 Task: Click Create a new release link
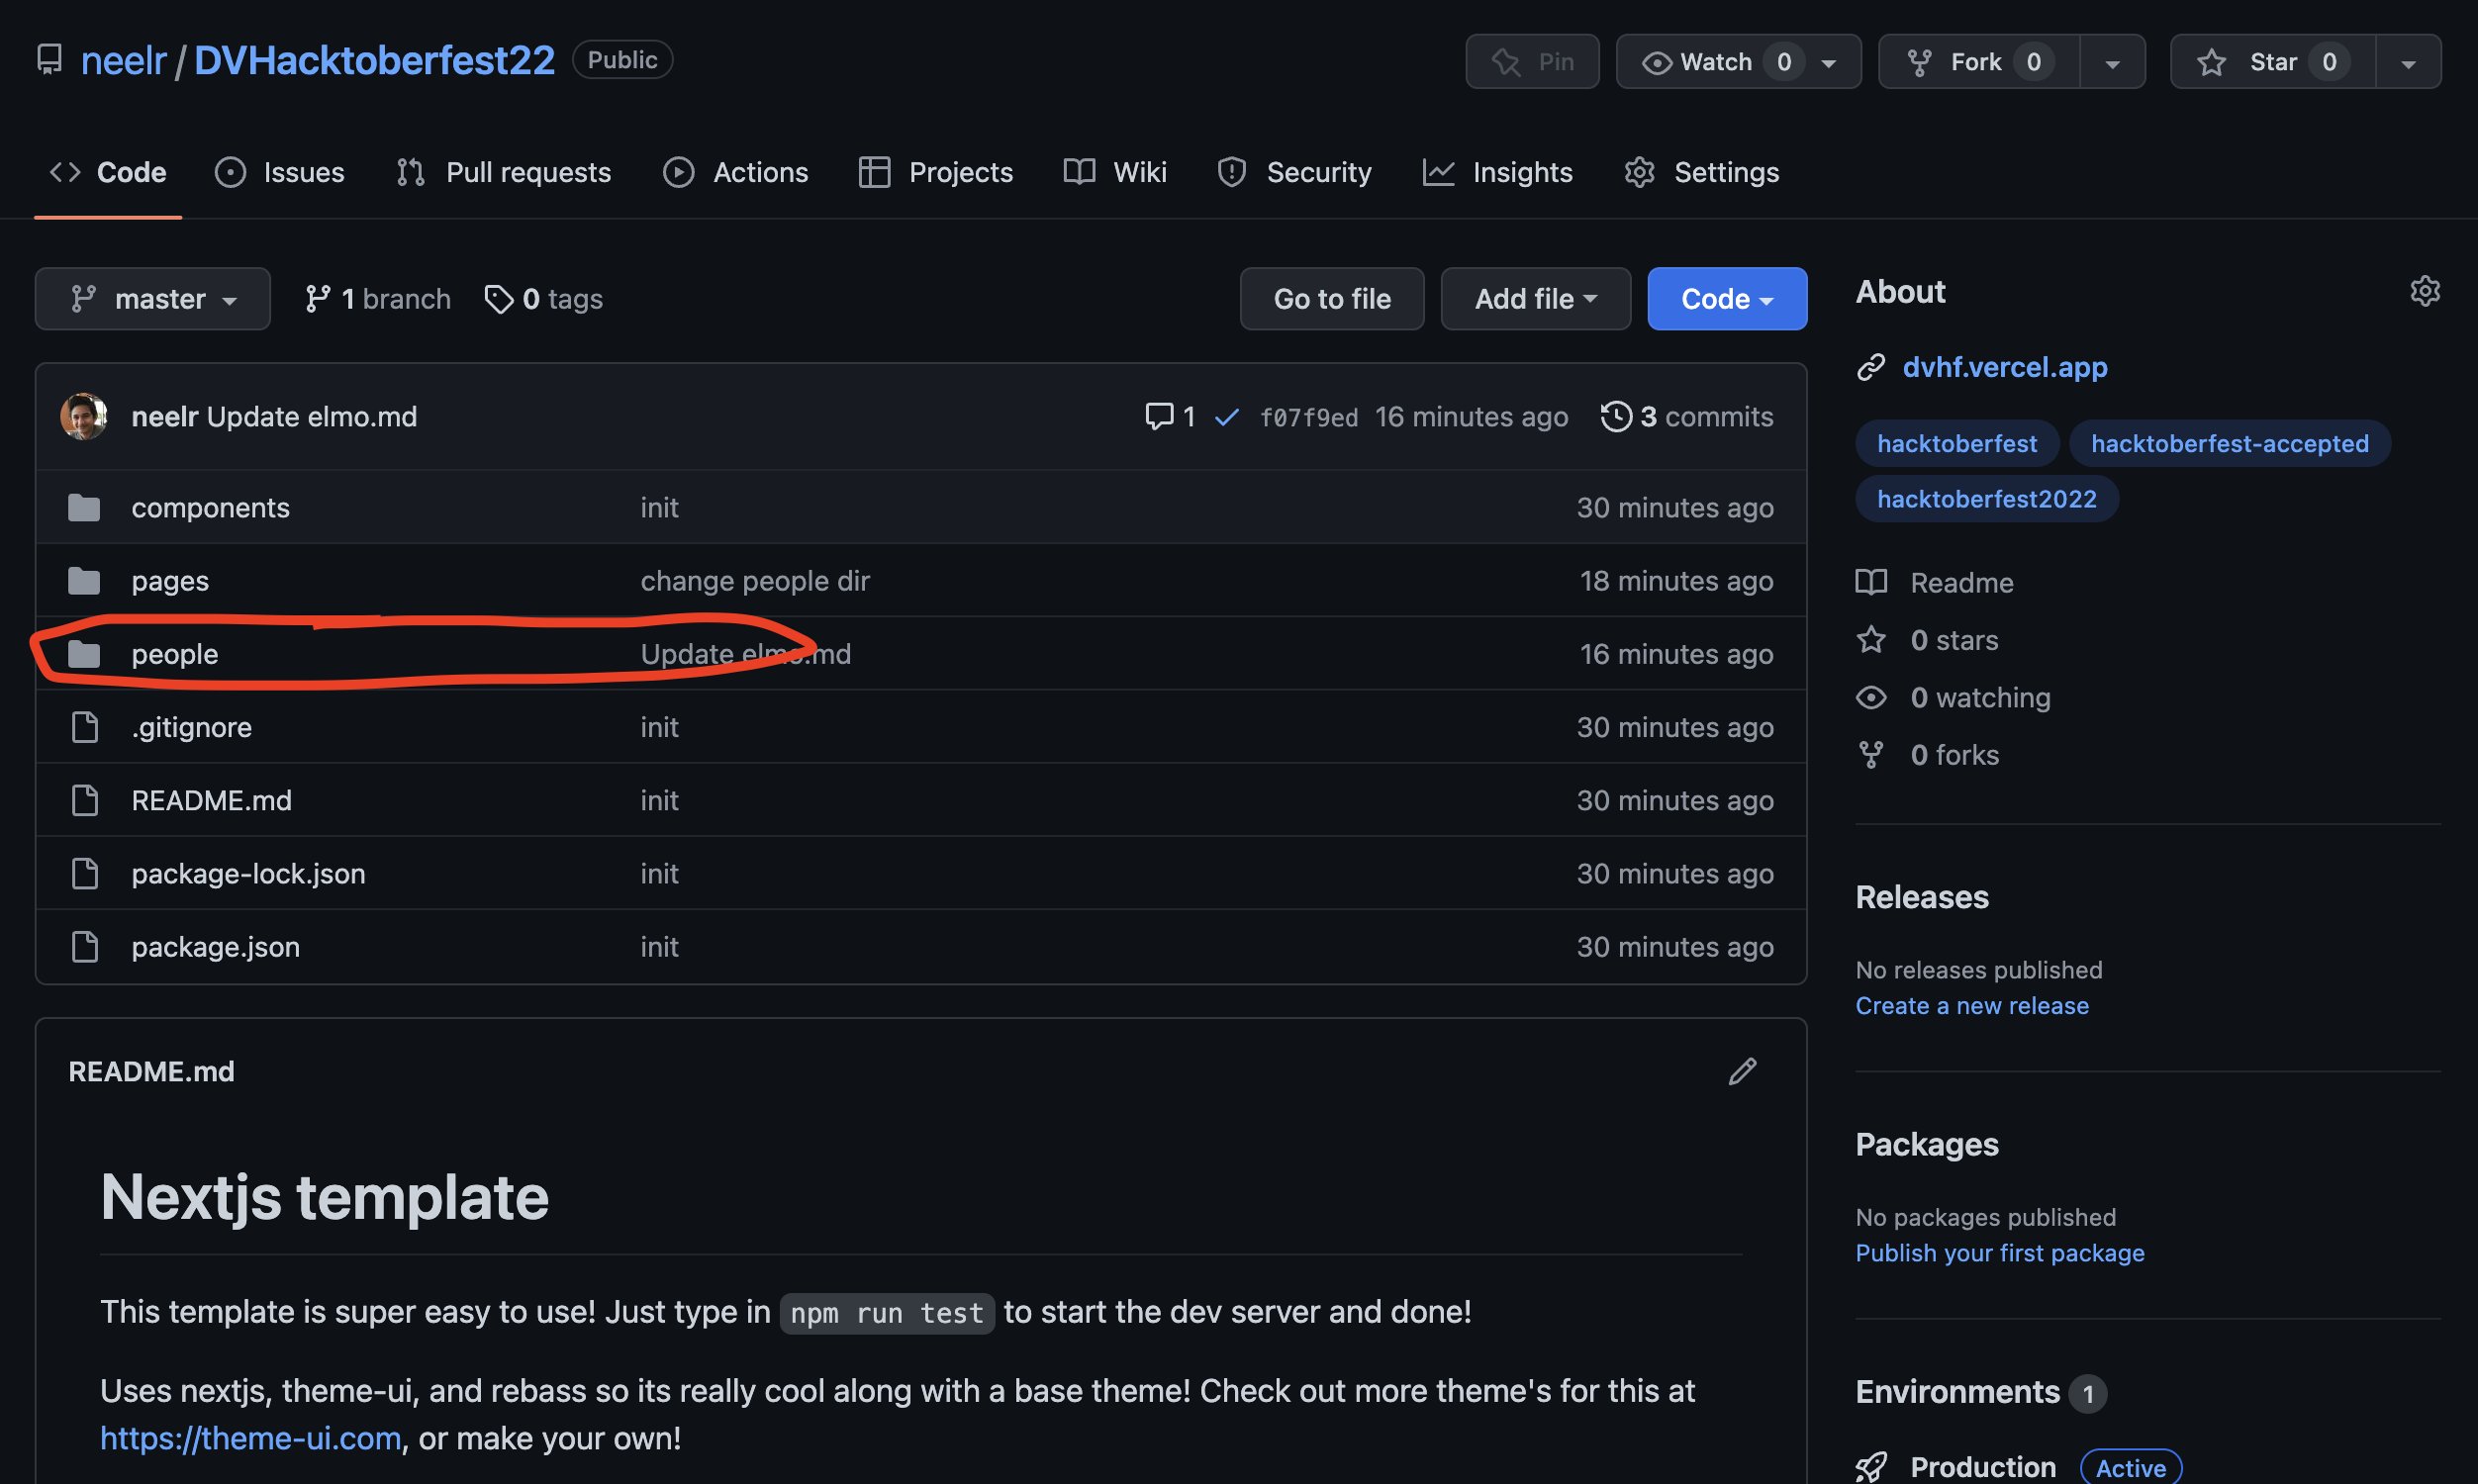tap(1972, 1005)
